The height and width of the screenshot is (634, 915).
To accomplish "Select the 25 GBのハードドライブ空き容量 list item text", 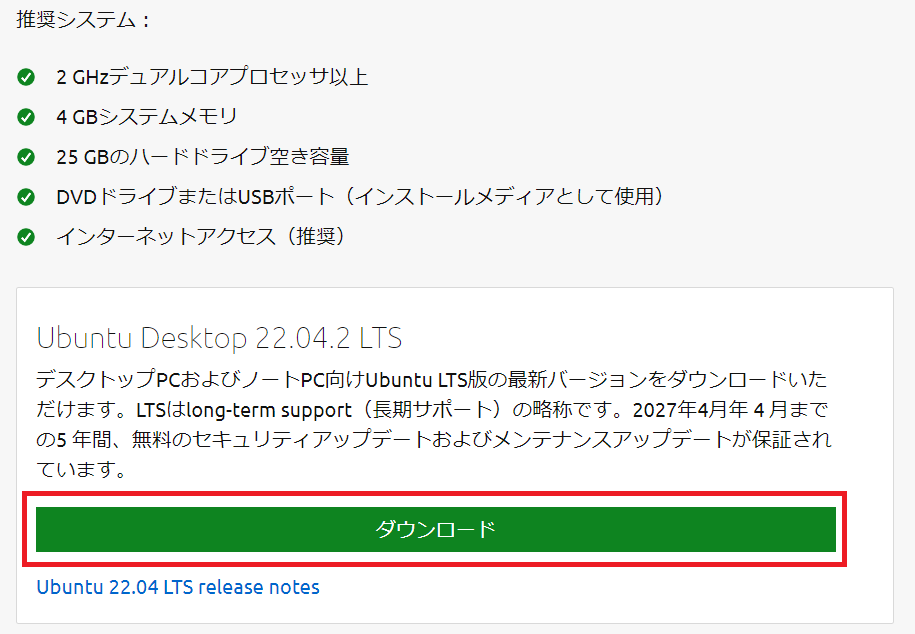I will click(x=202, y=157).
